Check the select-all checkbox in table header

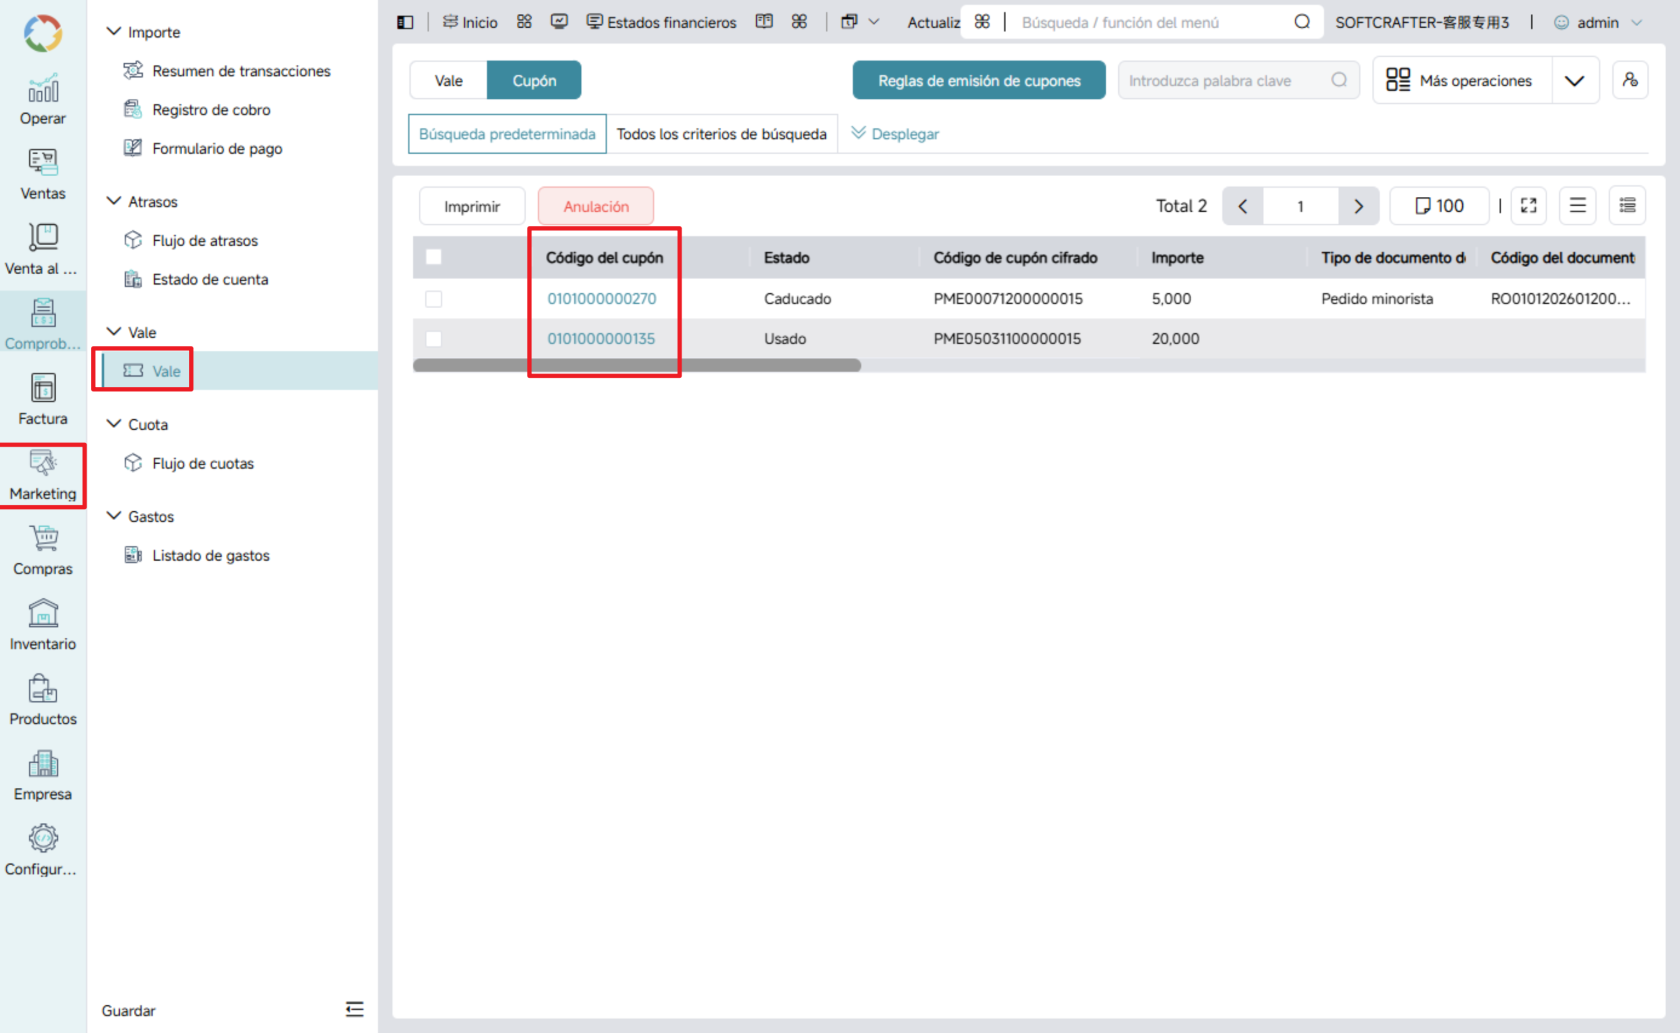434,257
